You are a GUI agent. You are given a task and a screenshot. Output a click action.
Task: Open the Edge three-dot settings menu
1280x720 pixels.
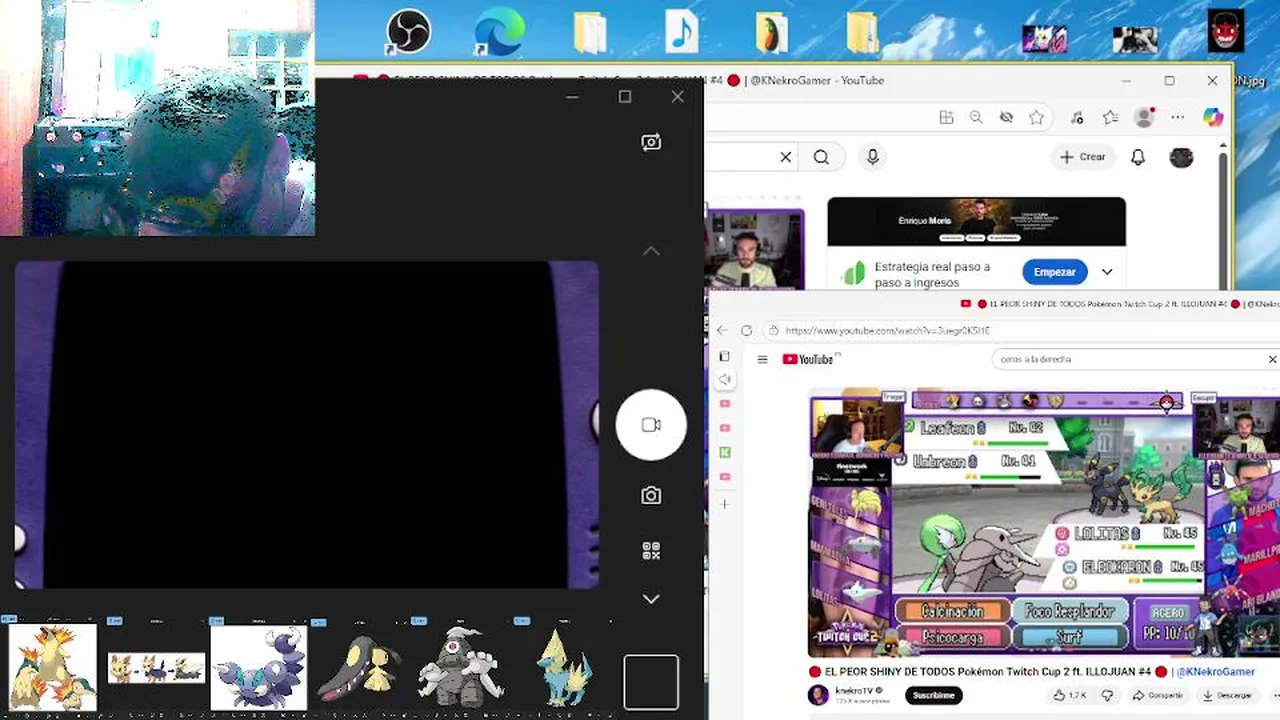pos(1178,118)
